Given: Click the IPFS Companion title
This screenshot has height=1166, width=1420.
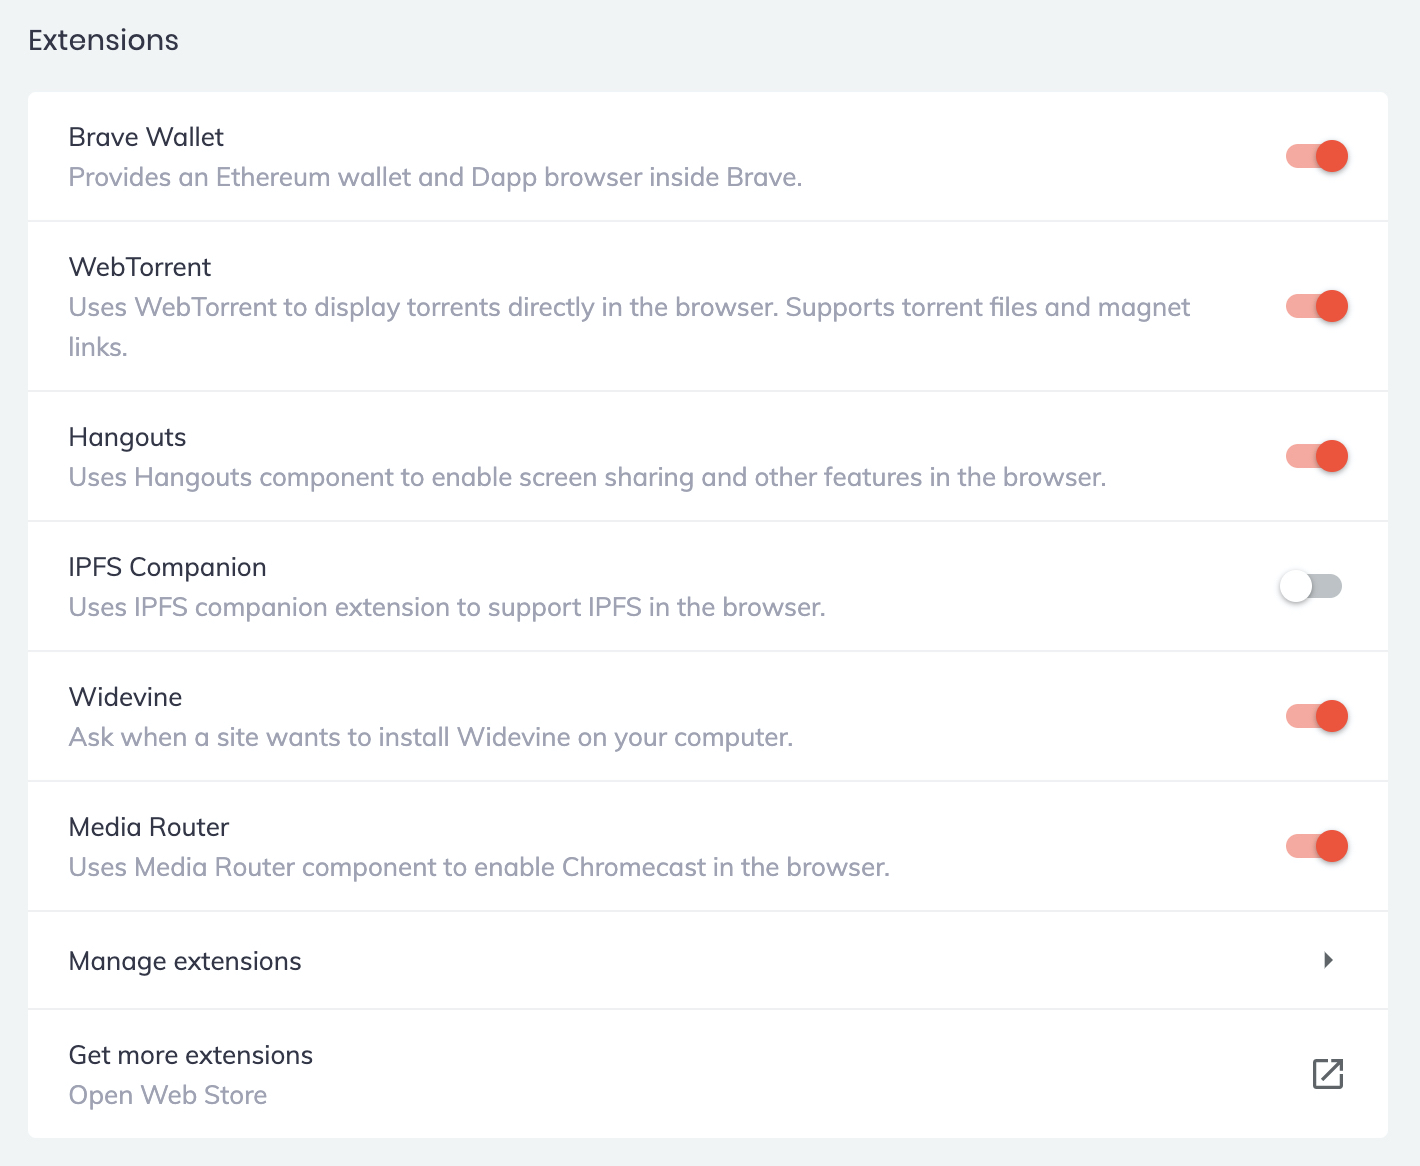Looking at the screenshot, I should pyautogui.click(x=167, y=567).
